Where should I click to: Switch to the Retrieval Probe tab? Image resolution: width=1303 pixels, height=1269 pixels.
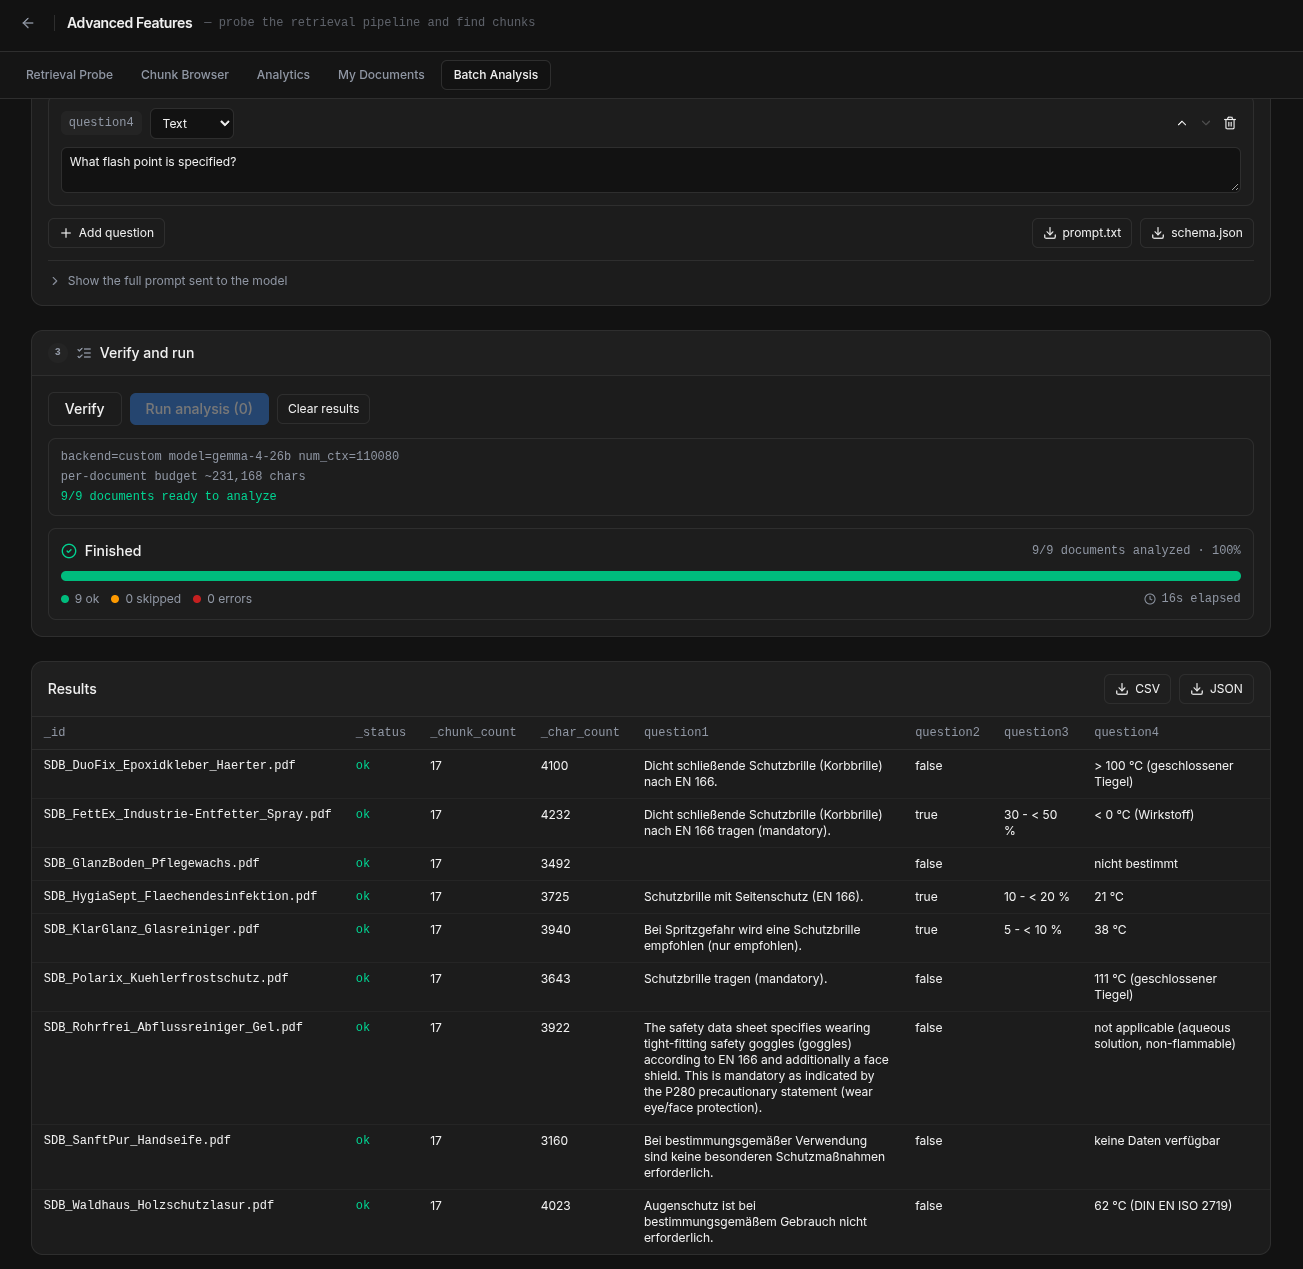pos(69,75)
